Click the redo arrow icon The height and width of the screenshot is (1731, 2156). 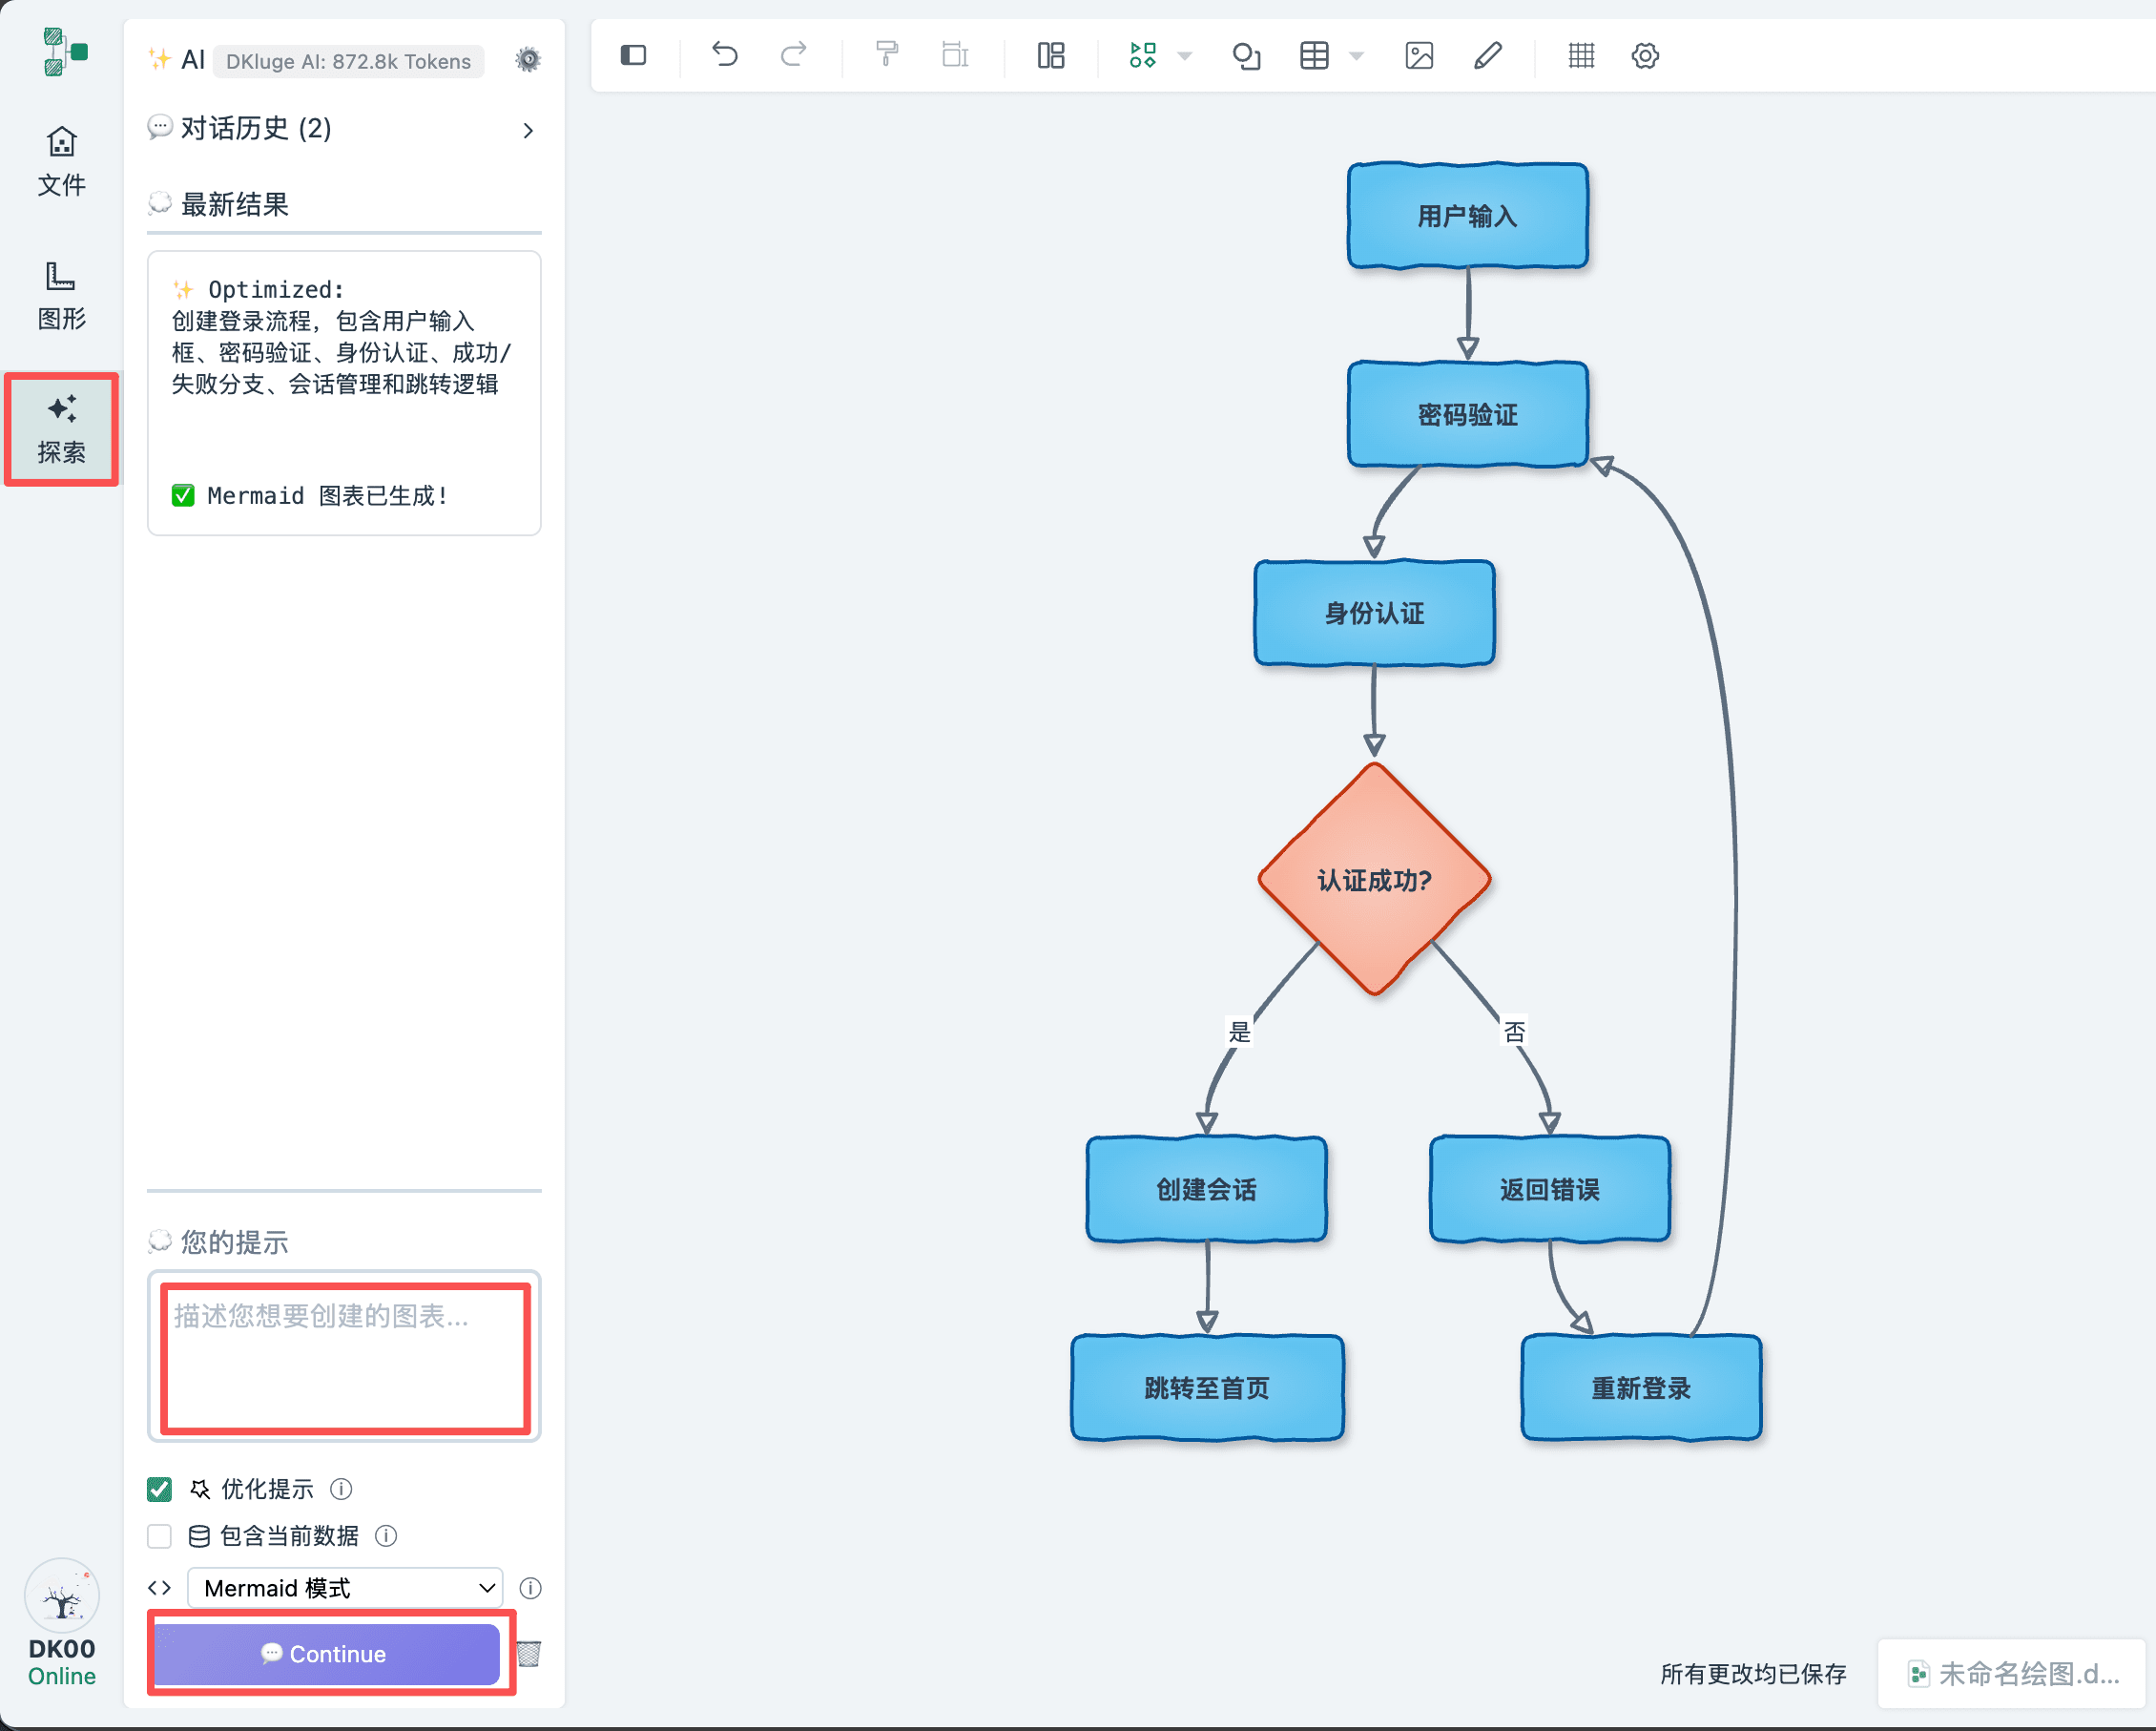click(x=793, y=55)
